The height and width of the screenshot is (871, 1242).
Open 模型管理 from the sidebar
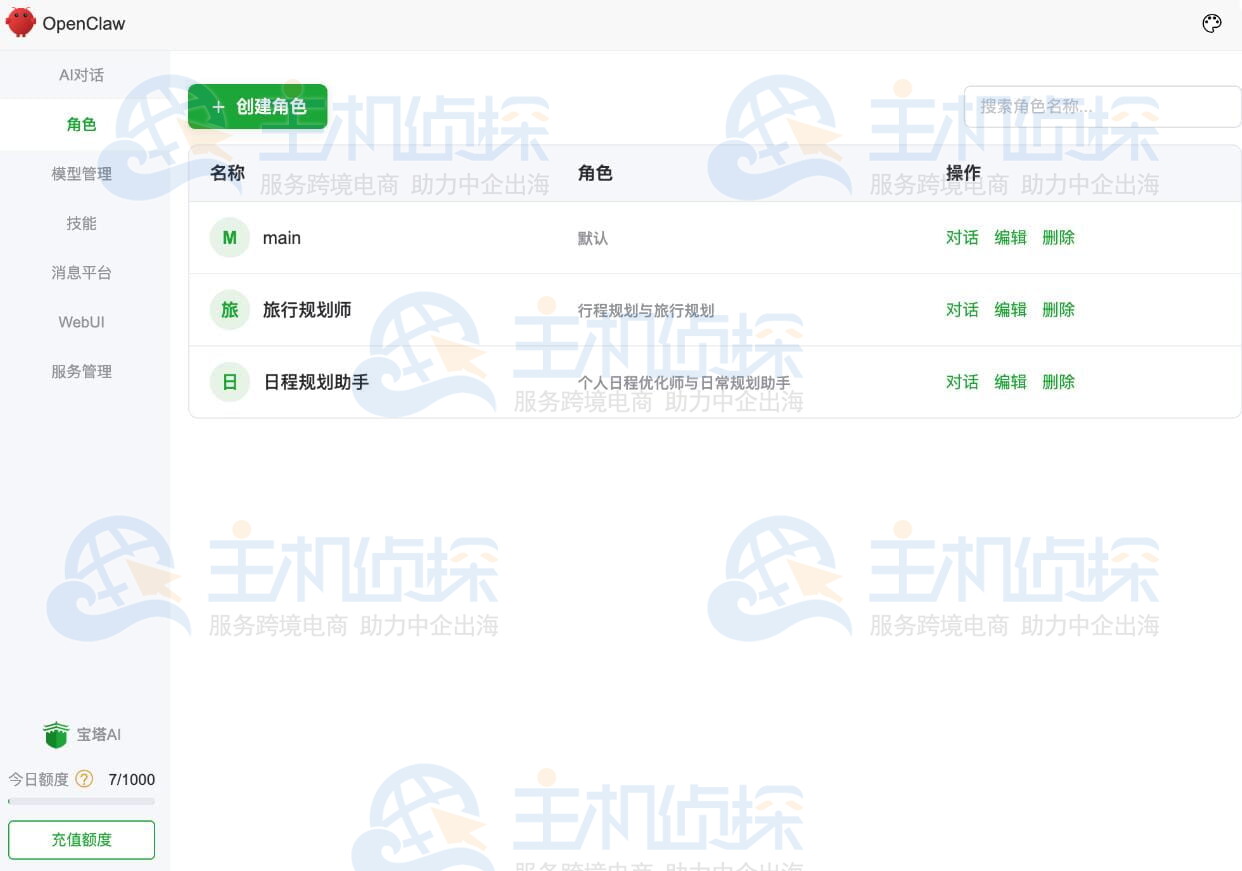pos(81,173)
